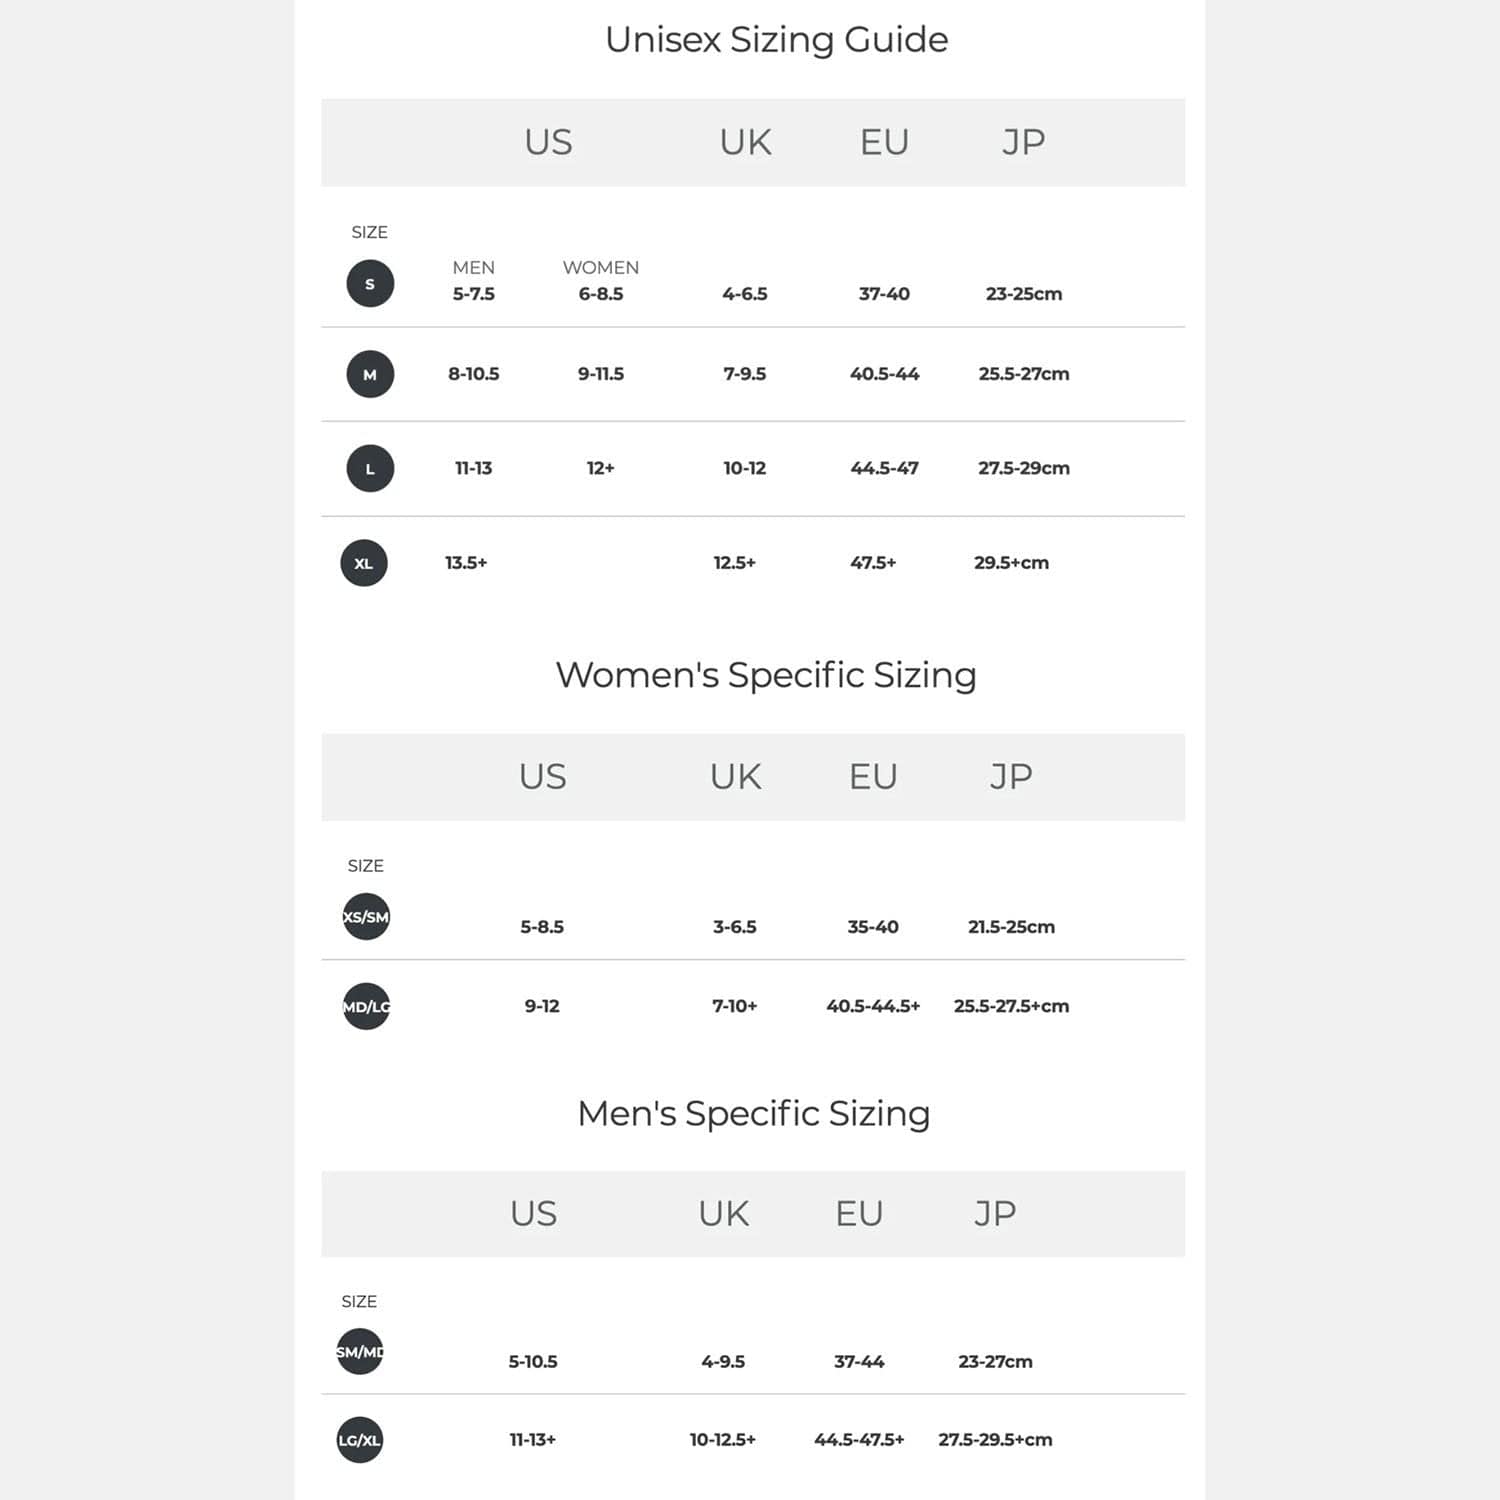Choose the men's SM/MD size badge
This screenshot has width=1500, height=1500.
[x=360, y=1352]
